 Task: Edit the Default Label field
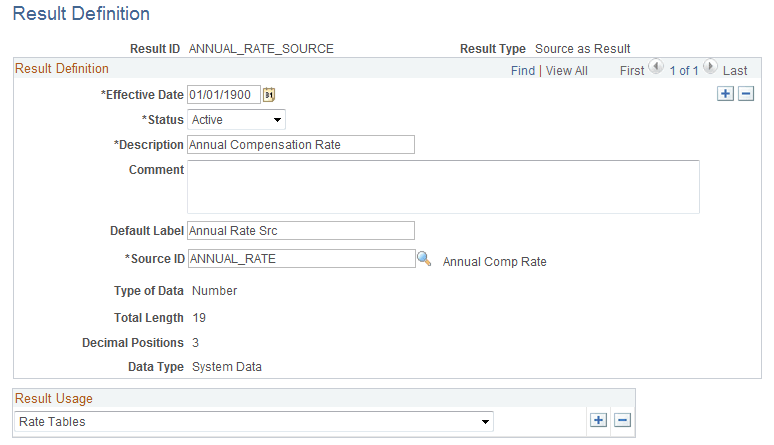301,231
